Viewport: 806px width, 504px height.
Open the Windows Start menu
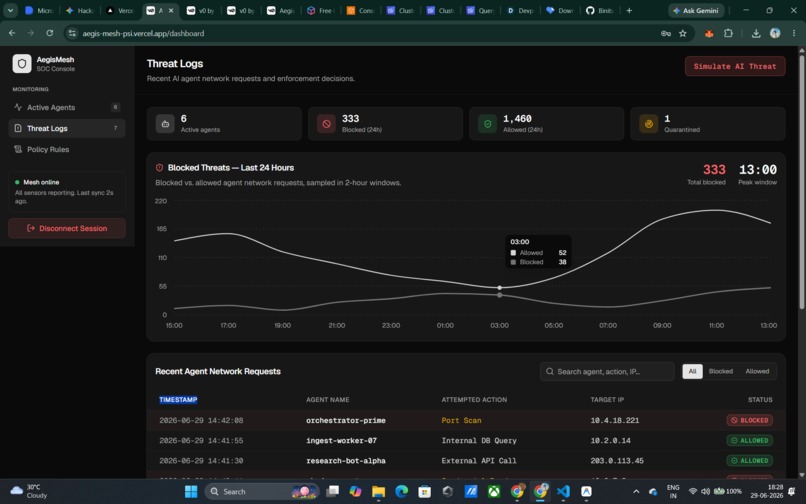[x=191, y=492]
